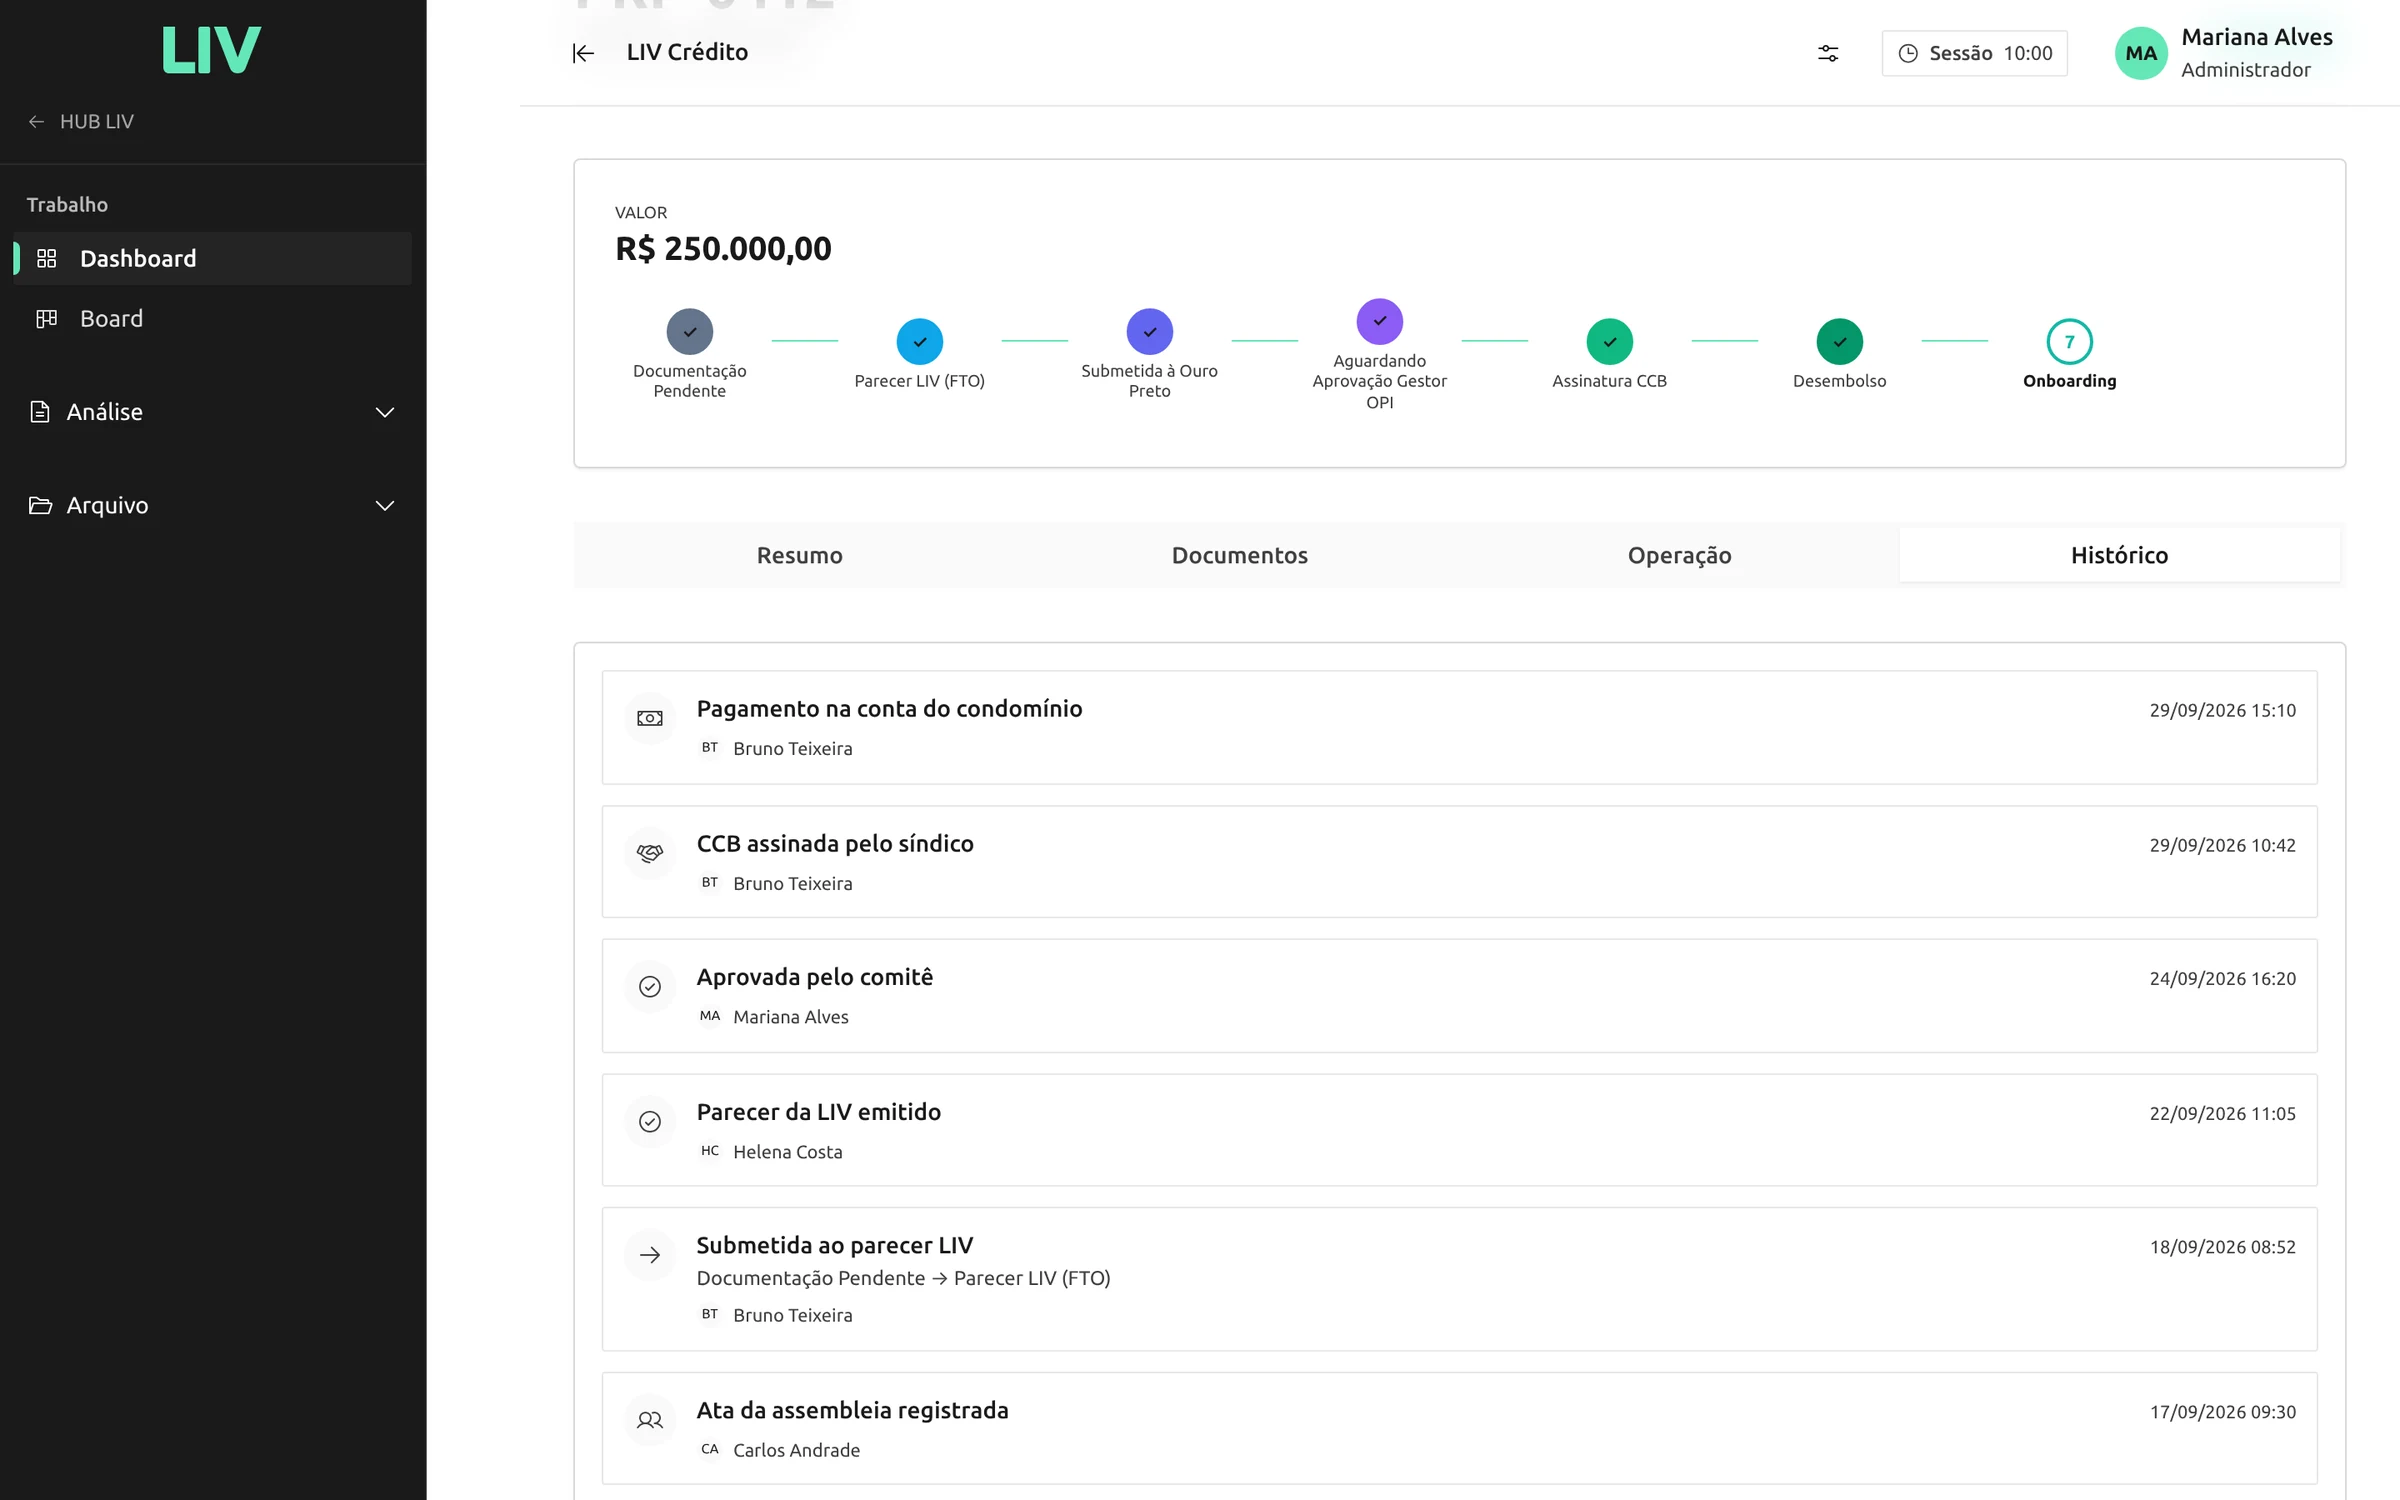Open the Dashboard menu item
The height and width of the screenshot is (1500, 2400).
(212, 258)
